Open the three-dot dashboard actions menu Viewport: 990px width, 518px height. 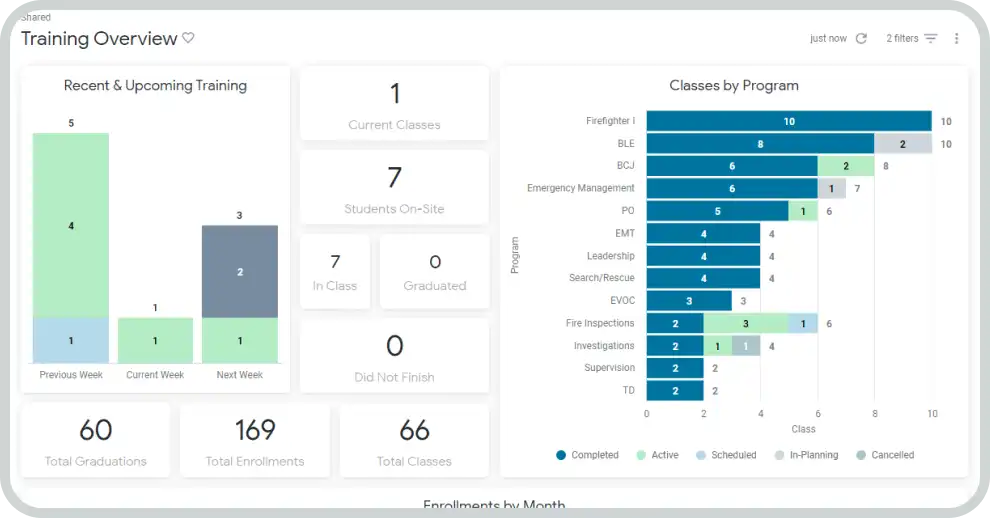pos(956,39)
